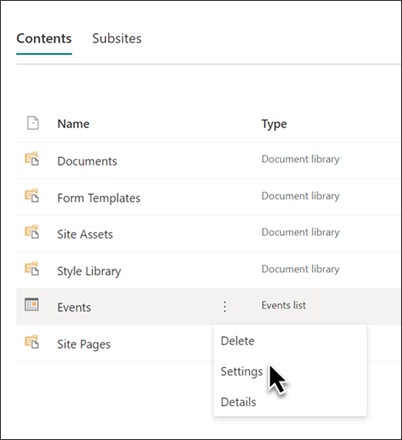Choose Delete from the context menu
Screen dimensions: 402x440
(x=237, y=341)
